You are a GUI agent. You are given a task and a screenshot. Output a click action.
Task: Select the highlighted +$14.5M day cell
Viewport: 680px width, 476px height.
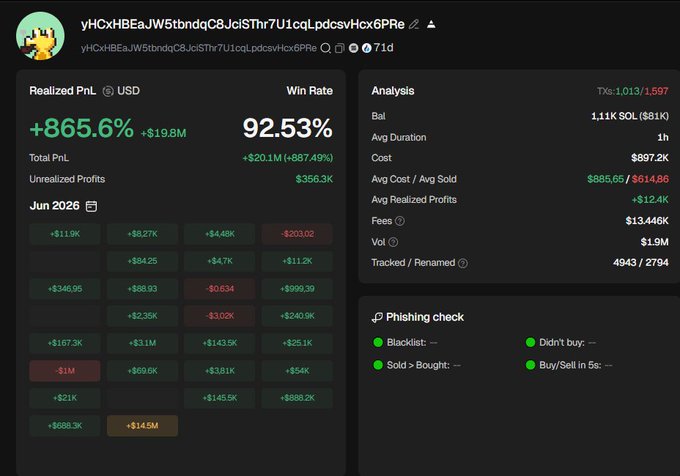(142, 426)
